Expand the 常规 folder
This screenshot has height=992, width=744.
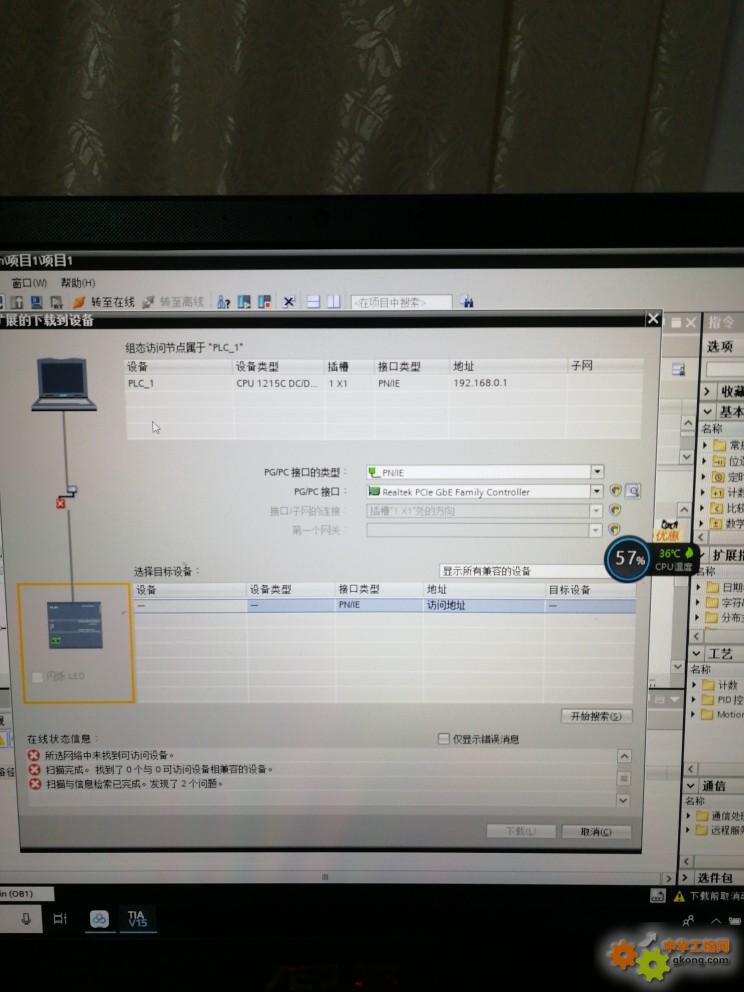pyautogui.click(x=705, y=445)
